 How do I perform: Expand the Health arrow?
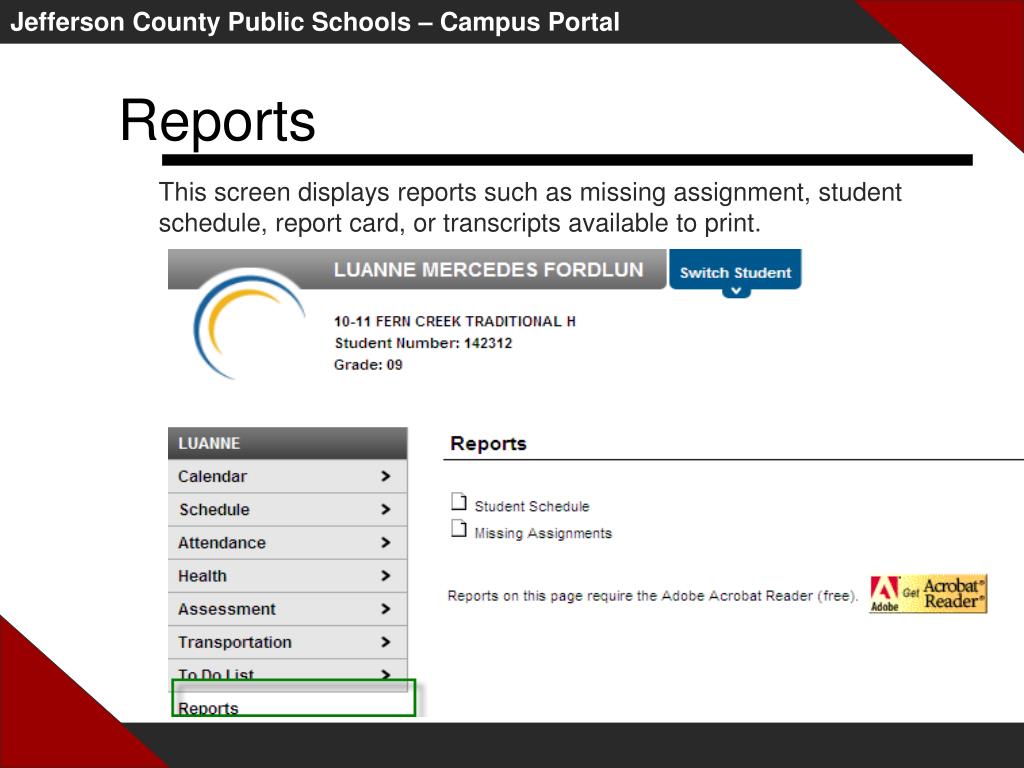tap(385, 576)
